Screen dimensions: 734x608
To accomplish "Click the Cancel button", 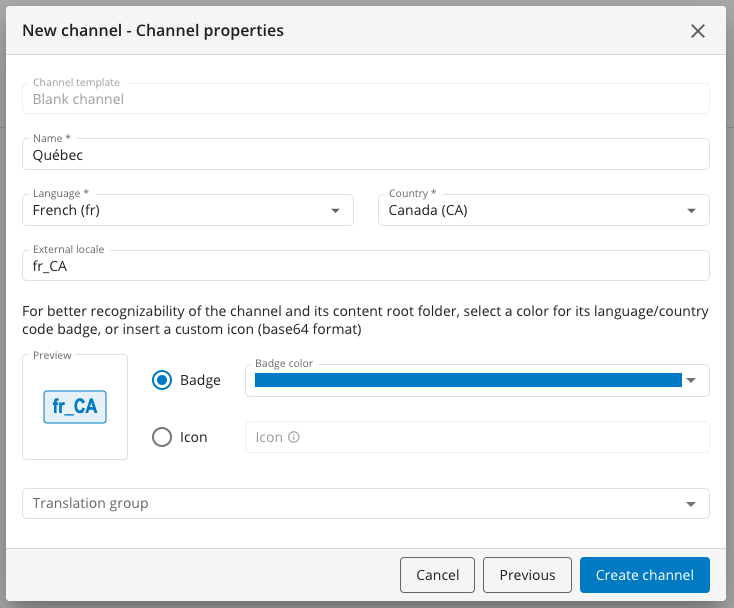I will (437, 575).
